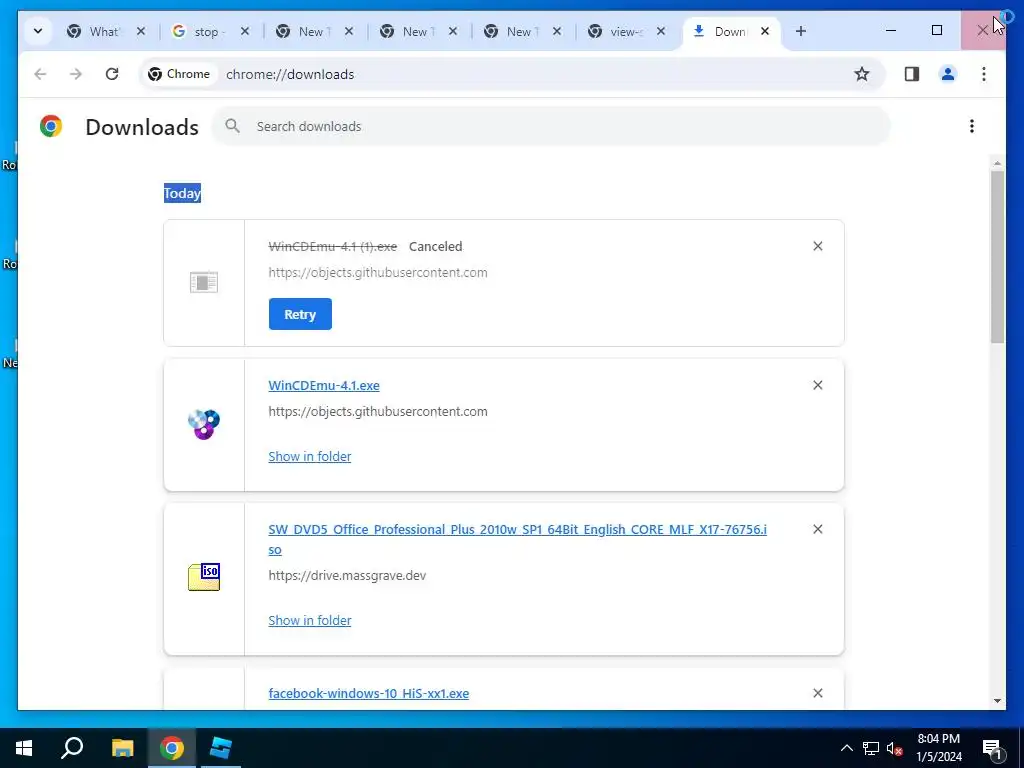This screenshot has height=768, width=1024.
Task: Retry the canceled WinCDEmu-4.1 (1).exe download
Action: tap(300, 314)
